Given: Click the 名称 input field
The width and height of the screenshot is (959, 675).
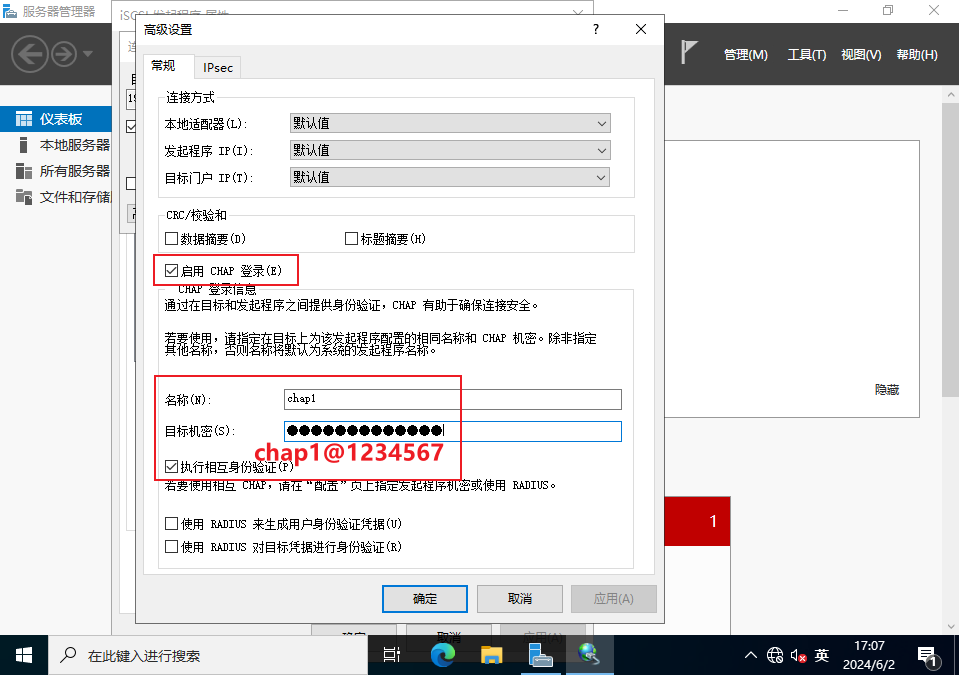Looking at the screenshot, I should click(452, 400).
